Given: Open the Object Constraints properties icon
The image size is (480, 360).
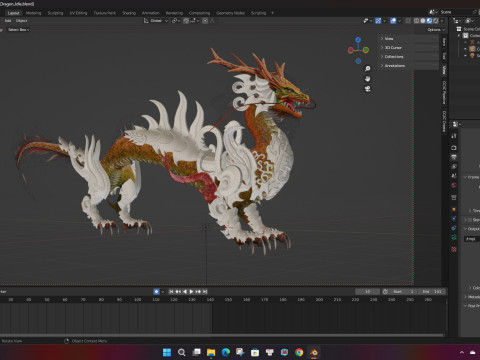Looking at the screenshot, I should pyautogui.click(x=454, y=228).
